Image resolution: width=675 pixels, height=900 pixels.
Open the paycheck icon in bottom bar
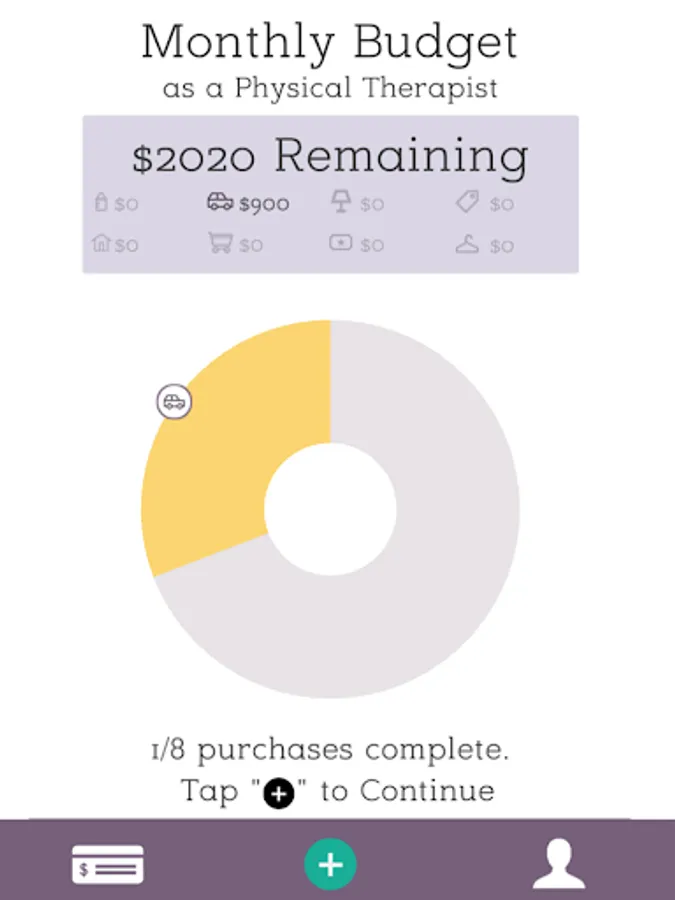(x=108, y=865)
